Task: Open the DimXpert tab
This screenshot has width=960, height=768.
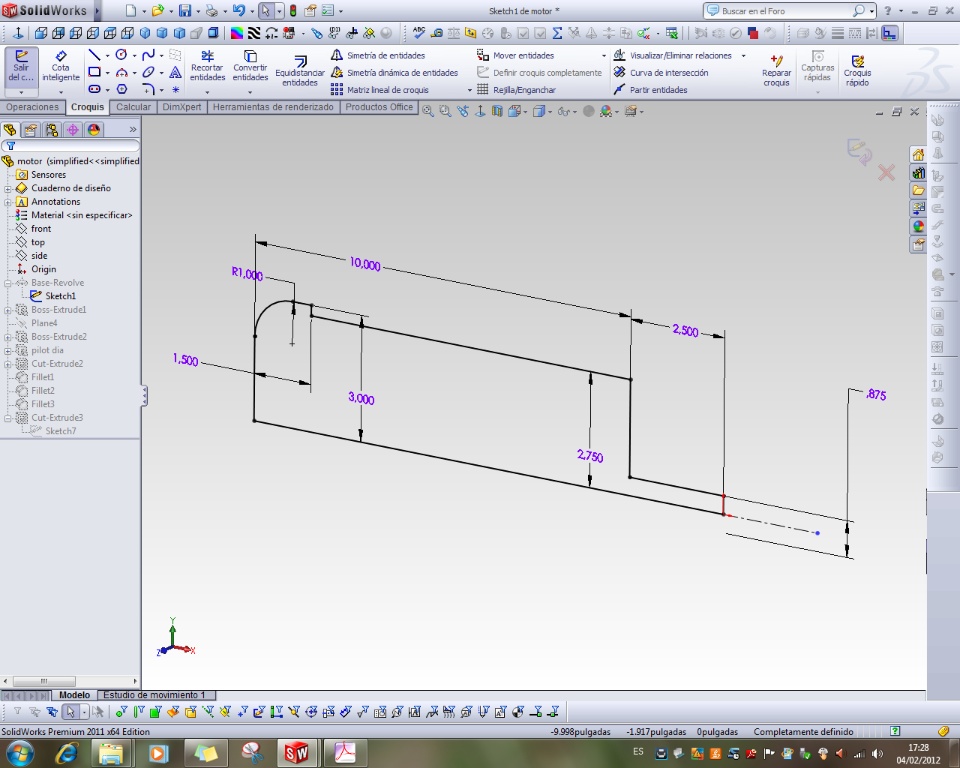Action: (x=181, y=107)
